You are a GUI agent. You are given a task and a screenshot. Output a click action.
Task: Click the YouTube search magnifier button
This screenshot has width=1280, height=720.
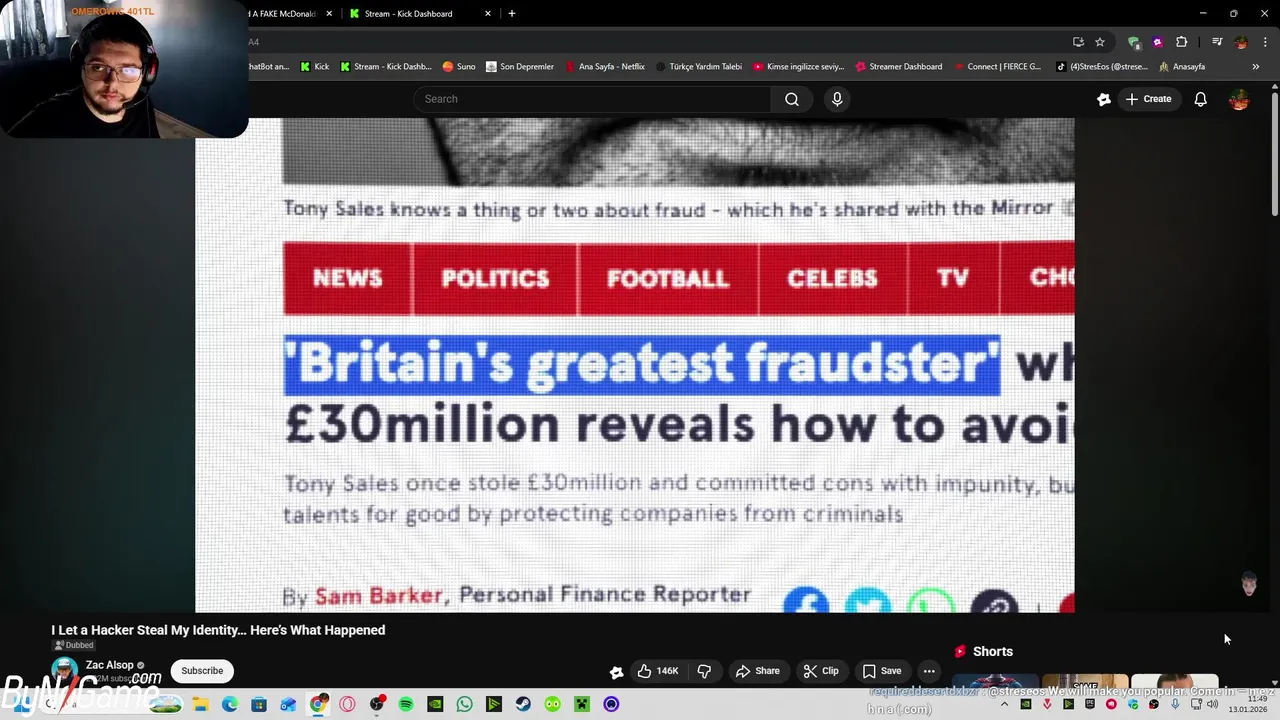coord(791,99)
